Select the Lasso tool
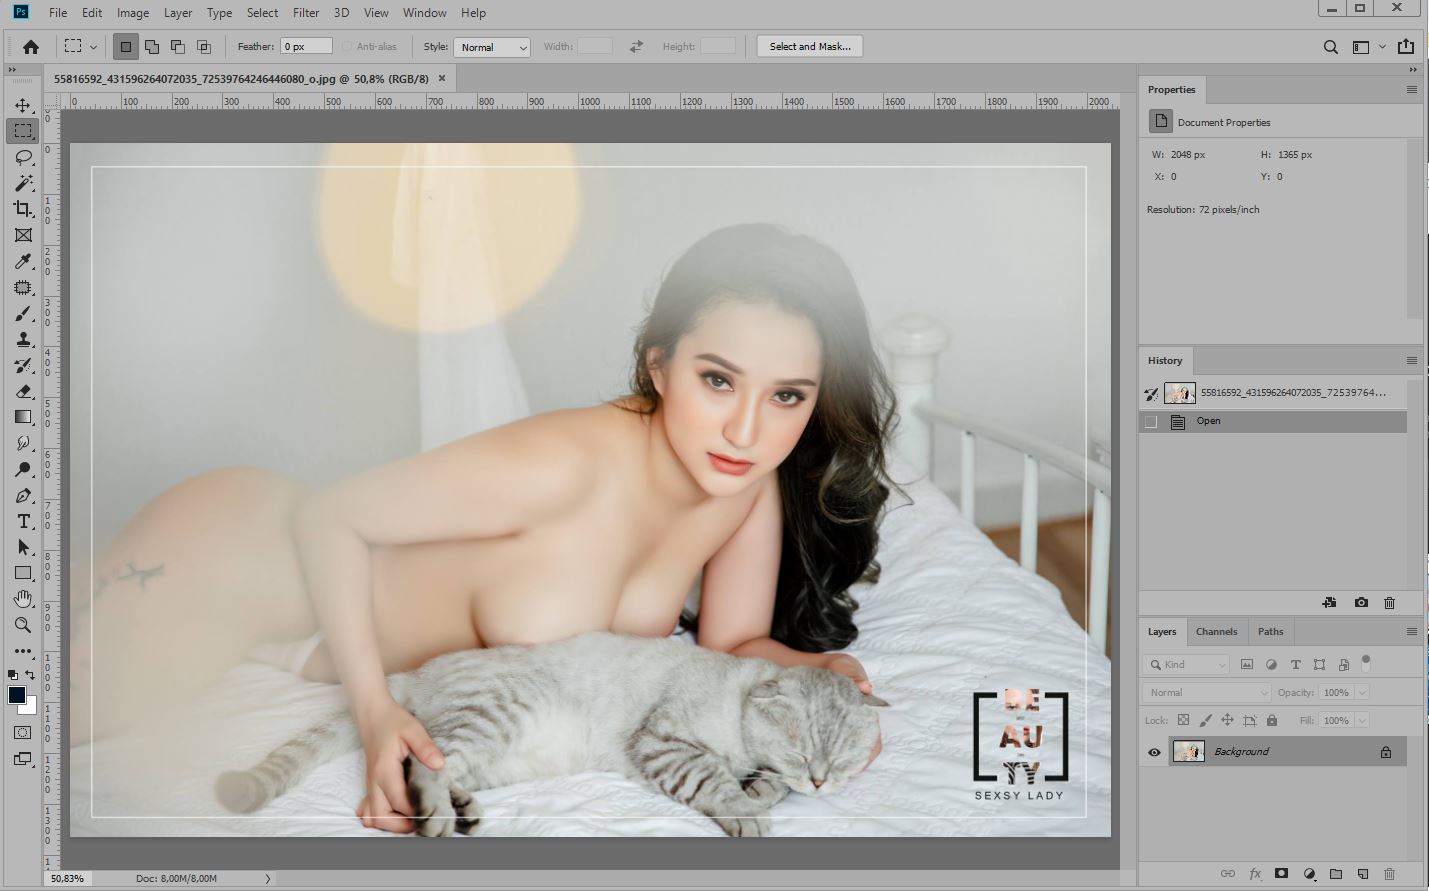Viewport: 1429px width, 891px height. click(x=23, y=157)
